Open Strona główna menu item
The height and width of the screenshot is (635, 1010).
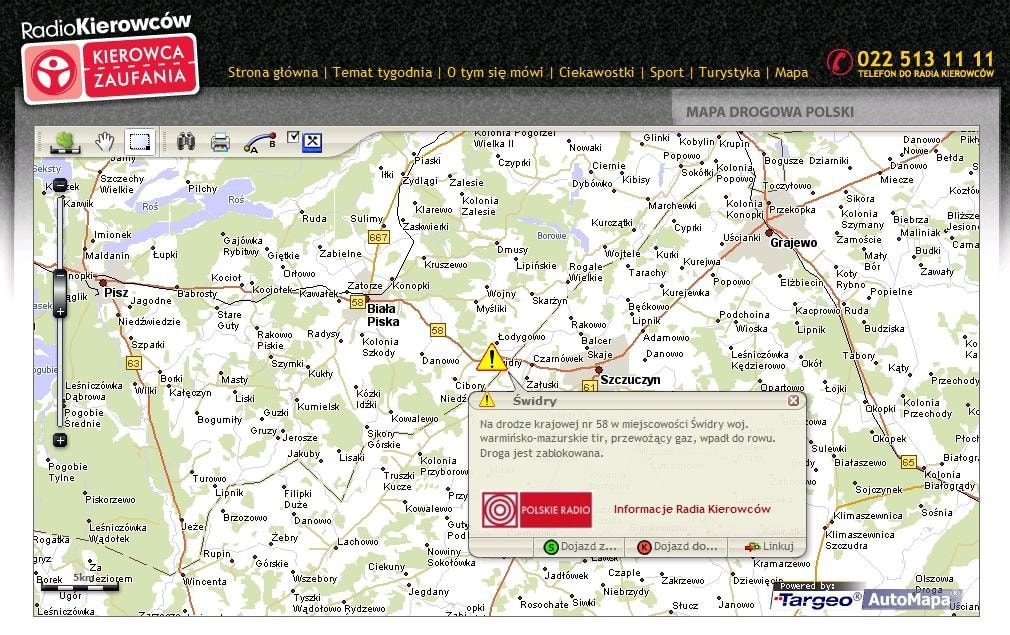272,72
